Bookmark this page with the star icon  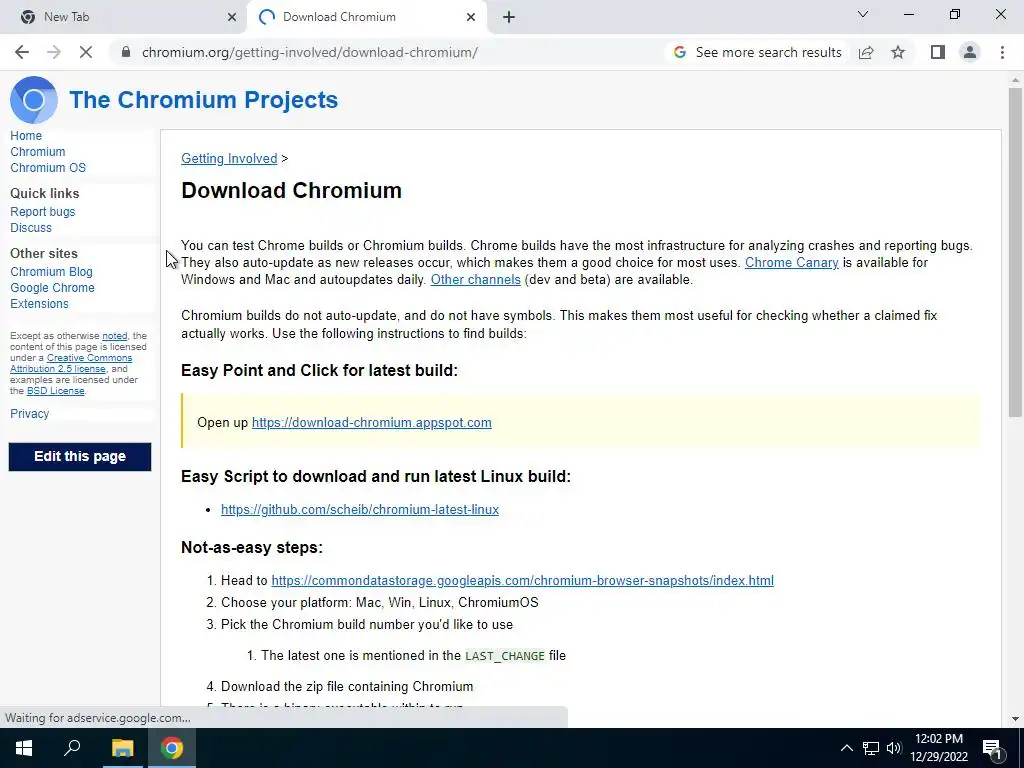[898, 52]
